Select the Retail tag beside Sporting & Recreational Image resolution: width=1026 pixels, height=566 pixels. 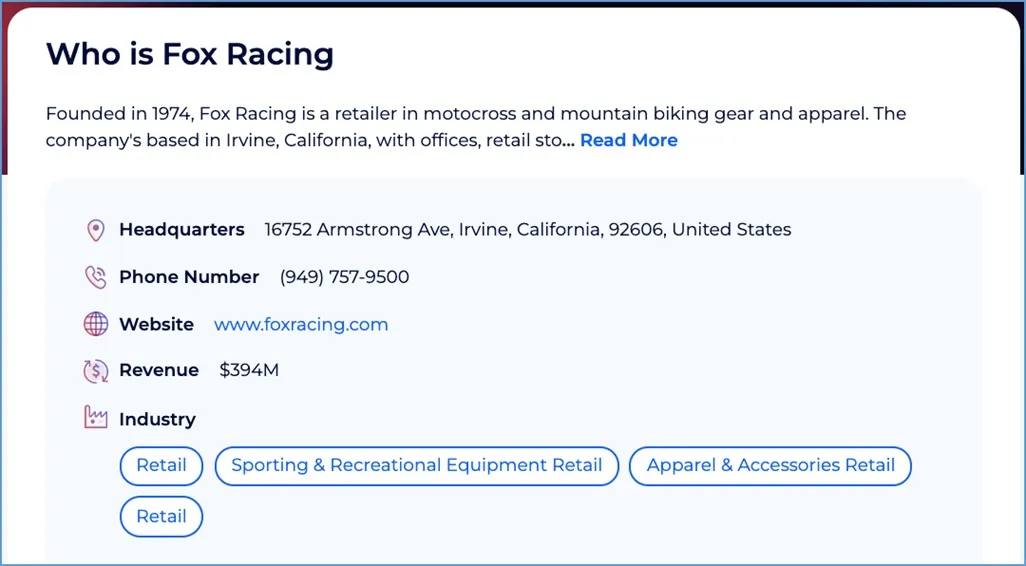click(162, 466)
